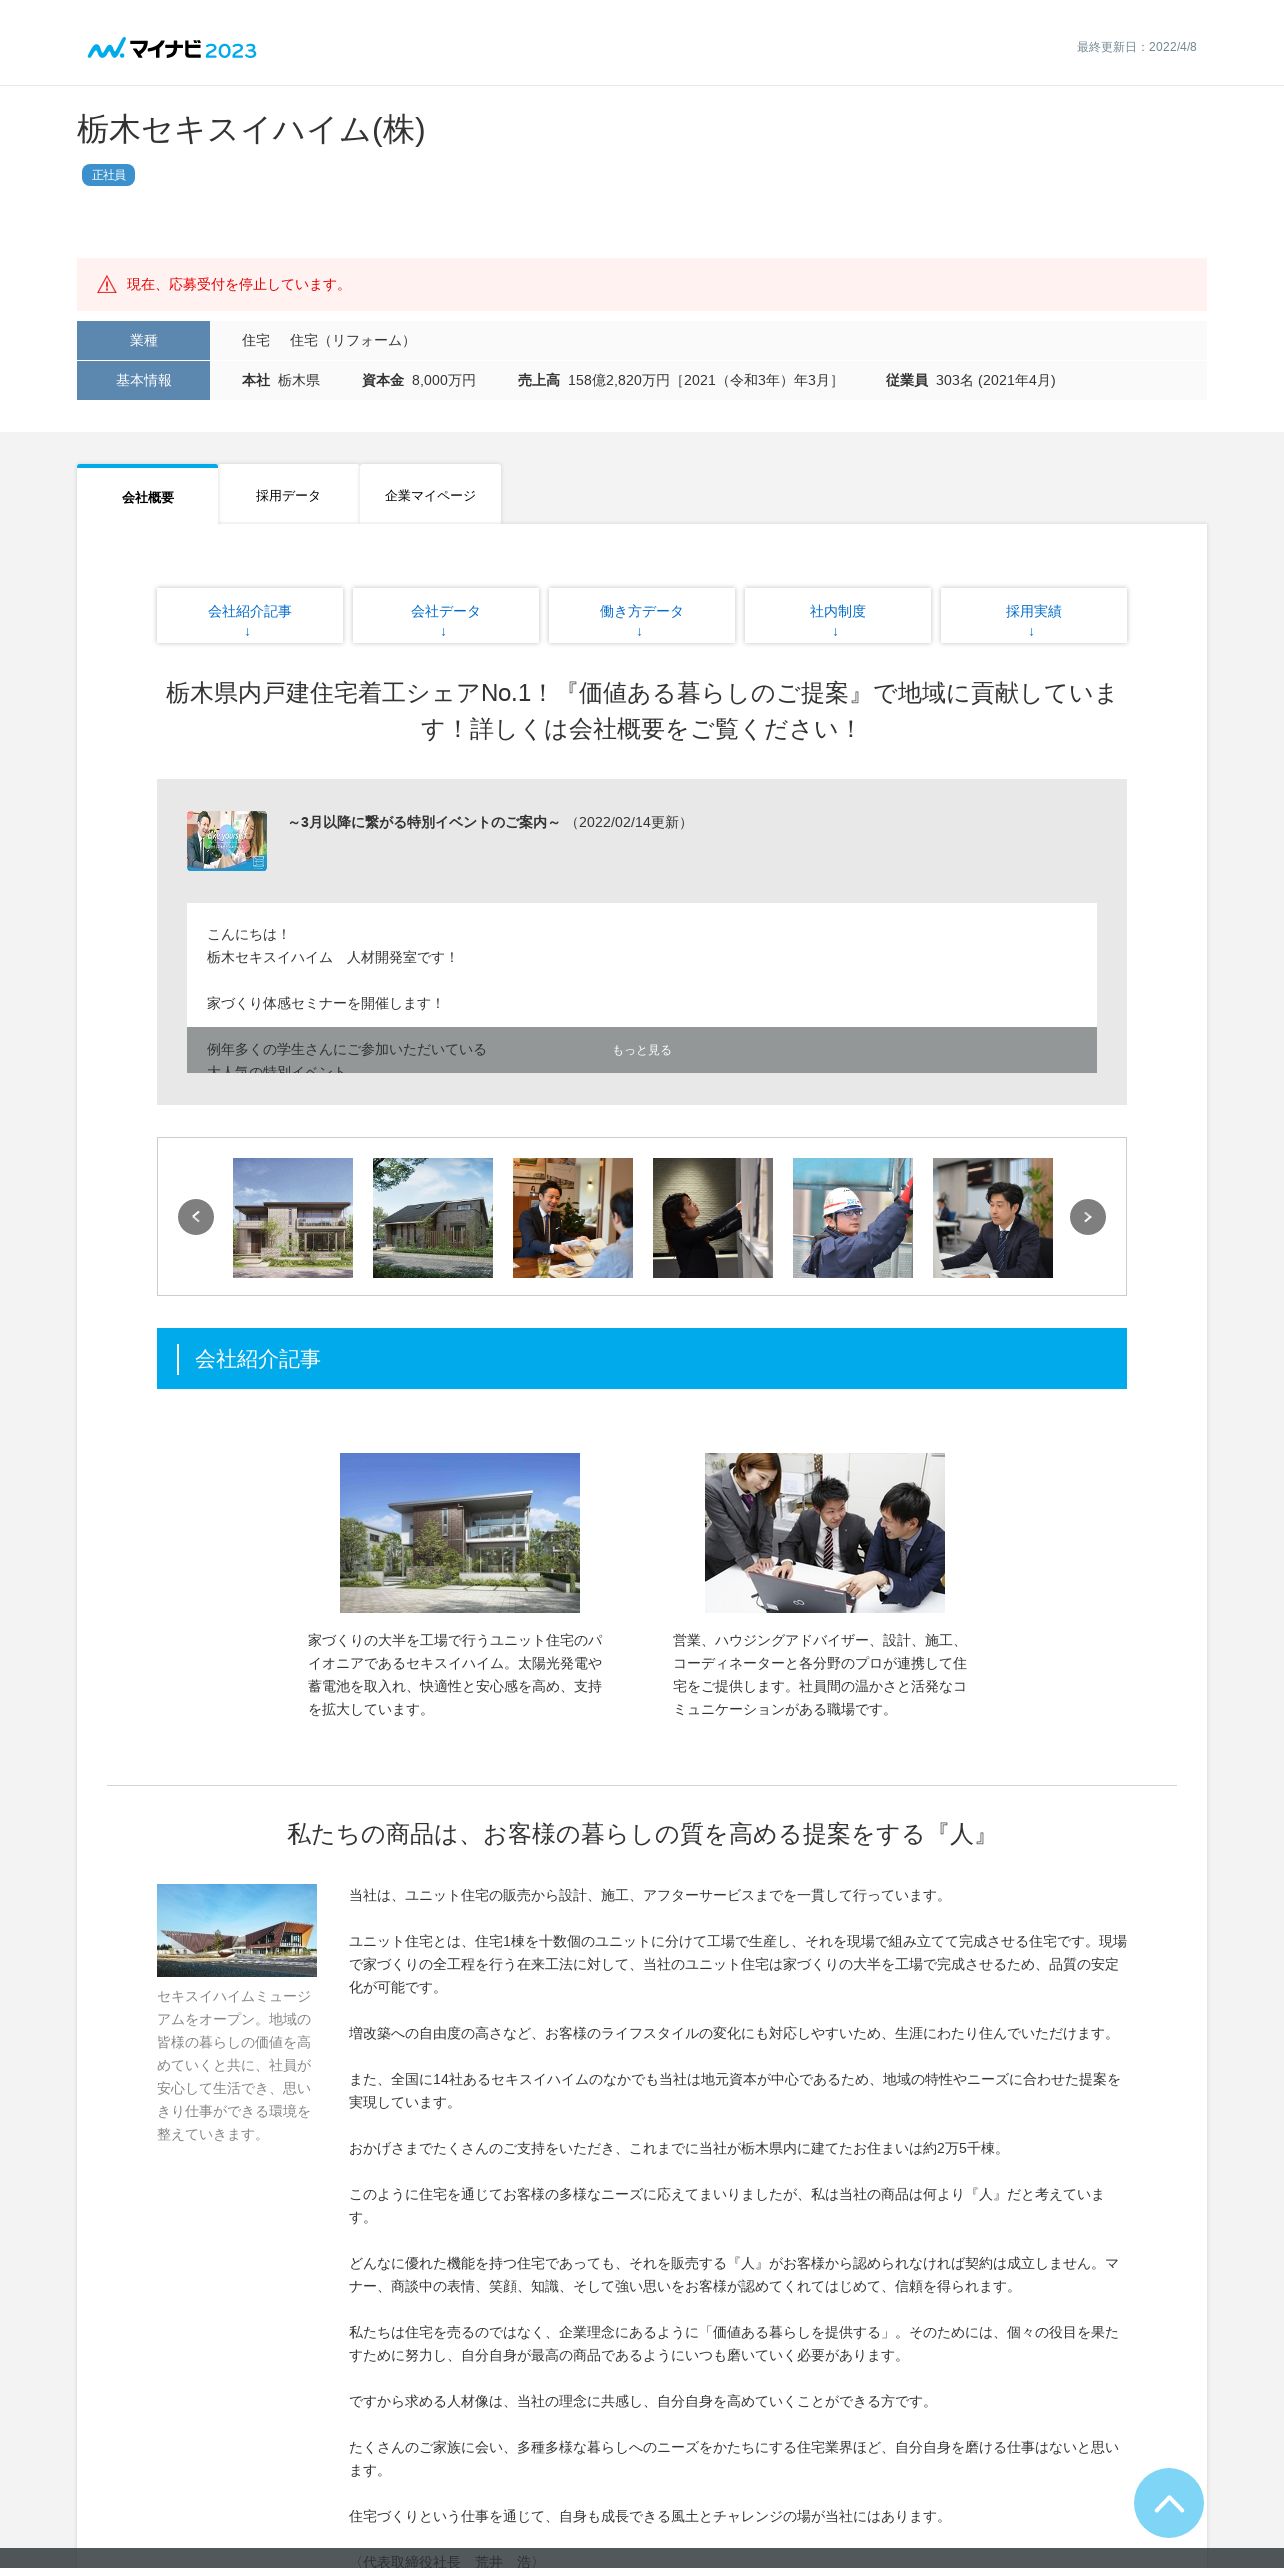This screenshot has height=2568, width=1284.
Task: Click the previous arrow in photo carousel
Action: (196, 1217)
